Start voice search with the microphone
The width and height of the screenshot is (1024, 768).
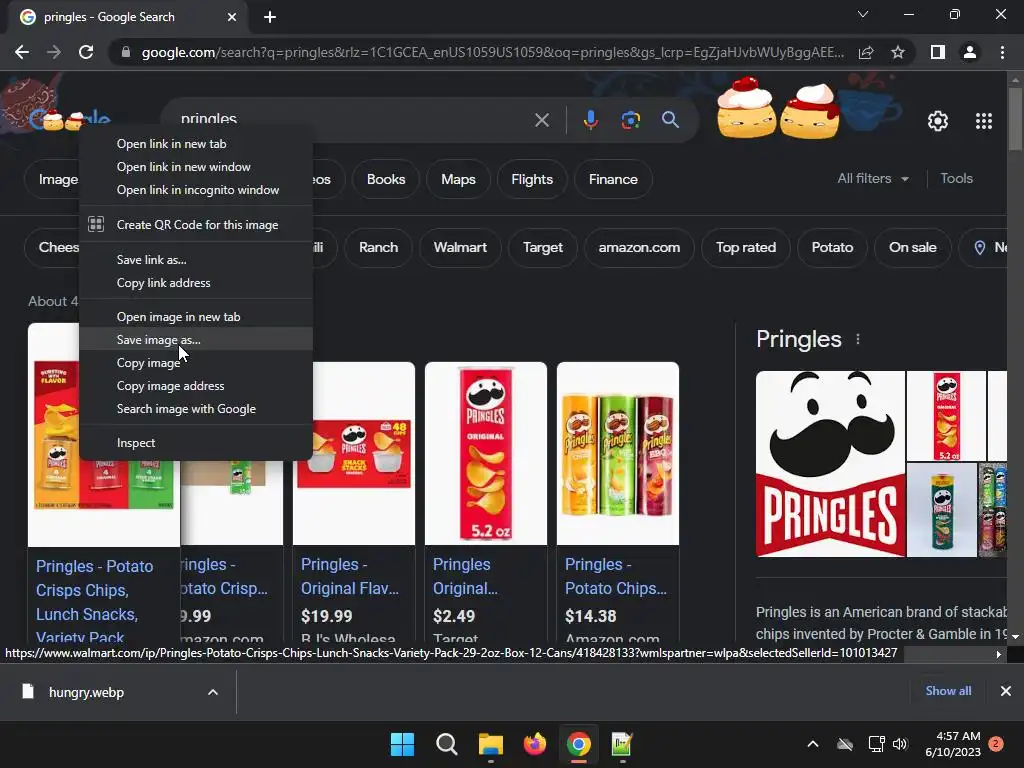pos(590,120)
